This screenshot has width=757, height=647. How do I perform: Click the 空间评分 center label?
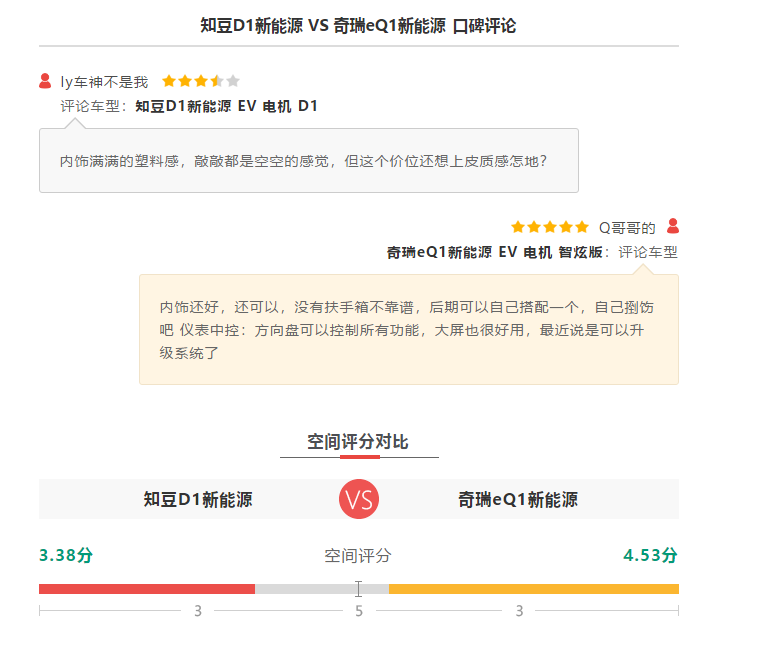[x=358, y=556]
